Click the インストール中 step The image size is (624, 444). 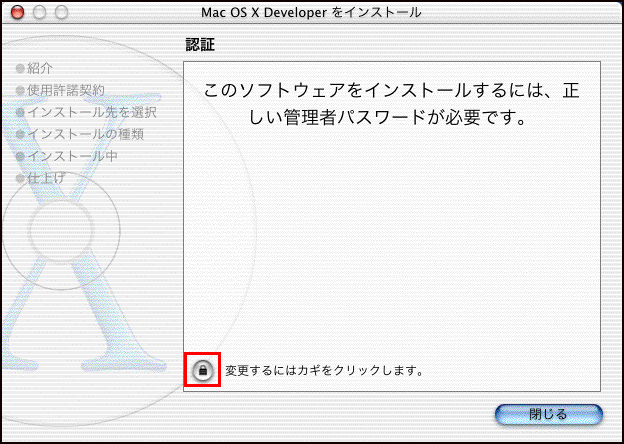coord(67,156)
